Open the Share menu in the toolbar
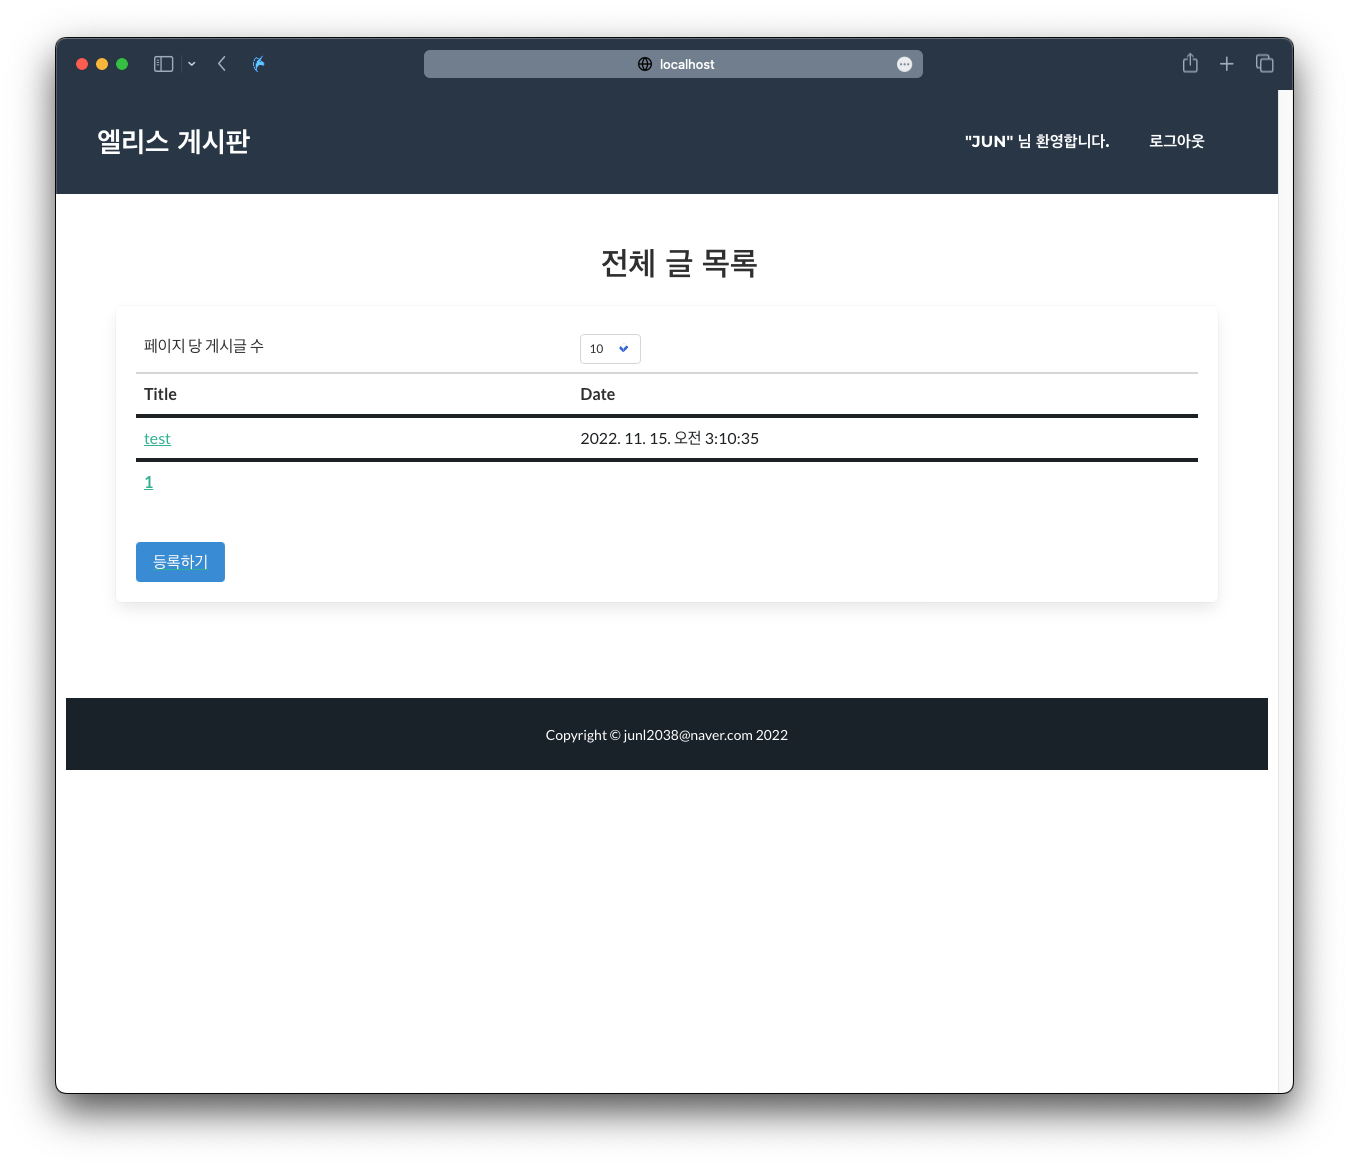The width and height of the screenshot is (1349, 1167). click(1189, 63)
